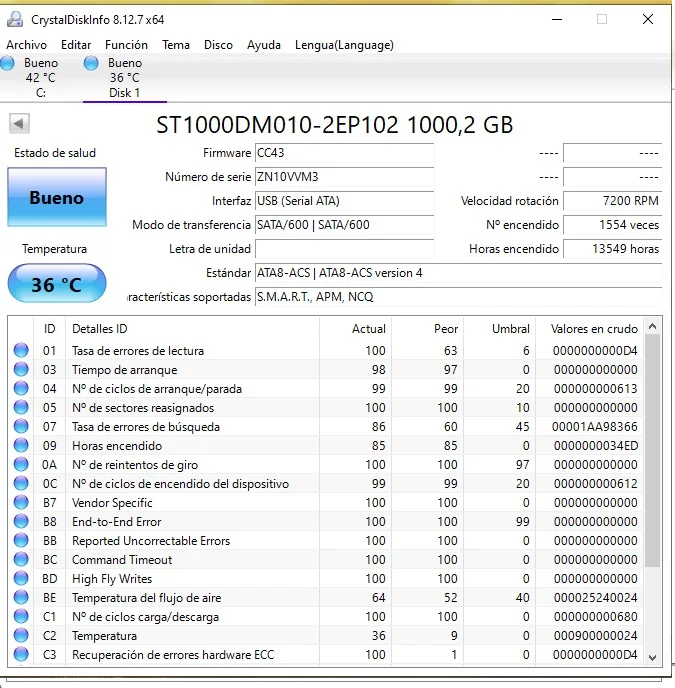
Task: Click status orb for ID 04 row
Action: click(x=21, y=388)
